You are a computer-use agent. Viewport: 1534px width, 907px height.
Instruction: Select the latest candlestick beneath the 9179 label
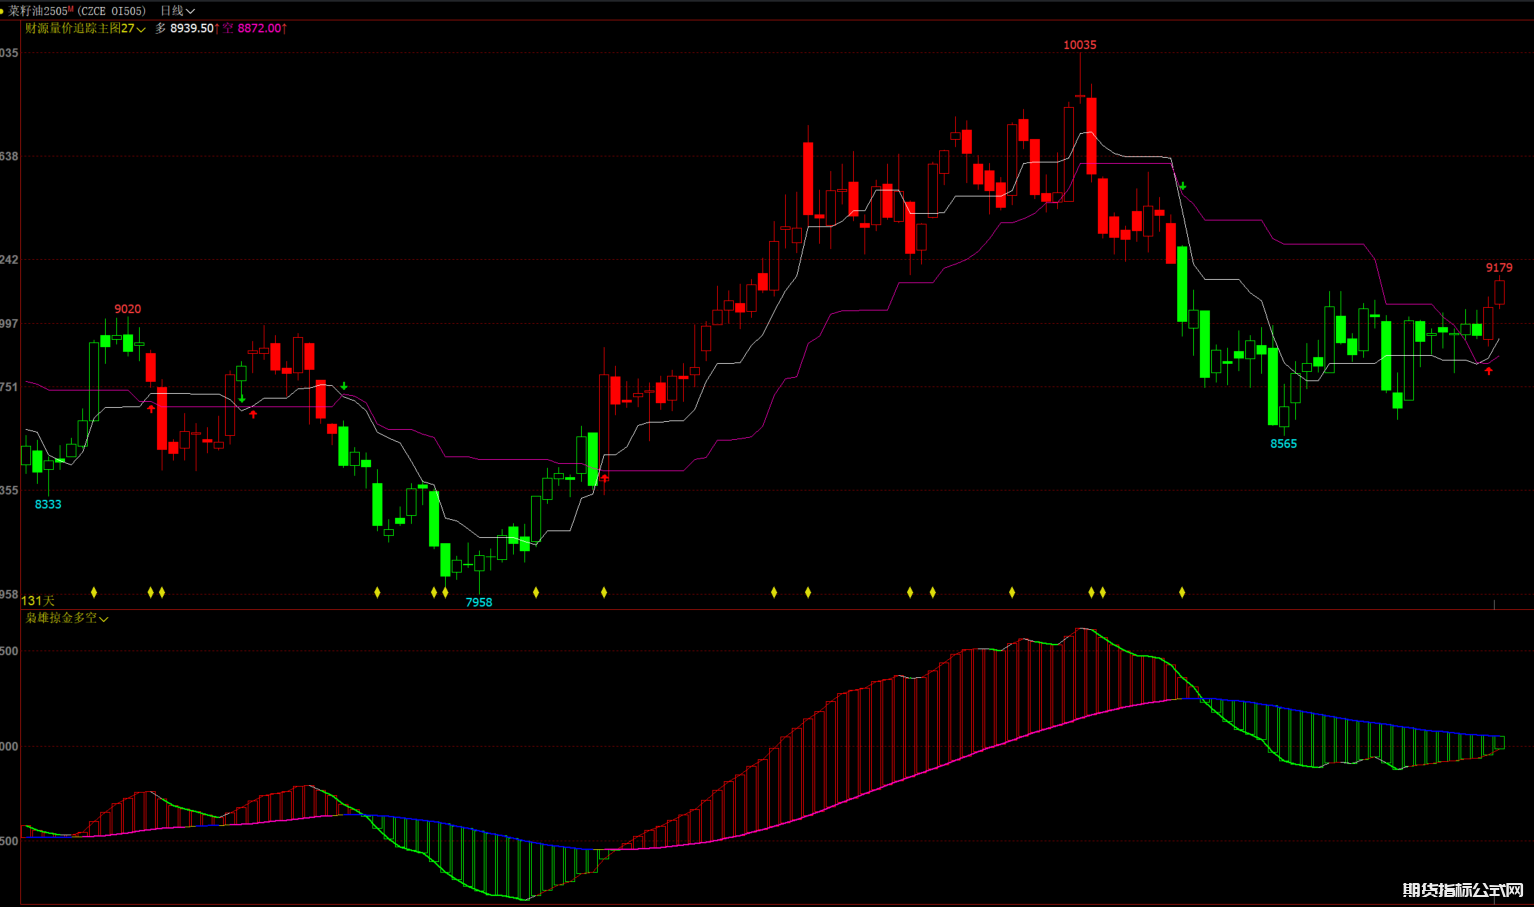tap(1500, 292)
